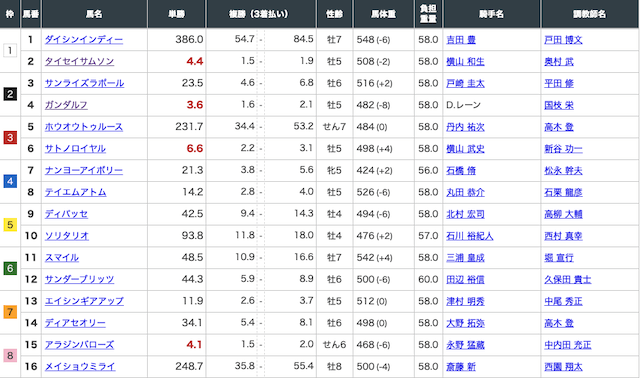Screen dimensions: 640x378
Task: Open trainer 中内田 充正 profile
Action: click(568, 345)
